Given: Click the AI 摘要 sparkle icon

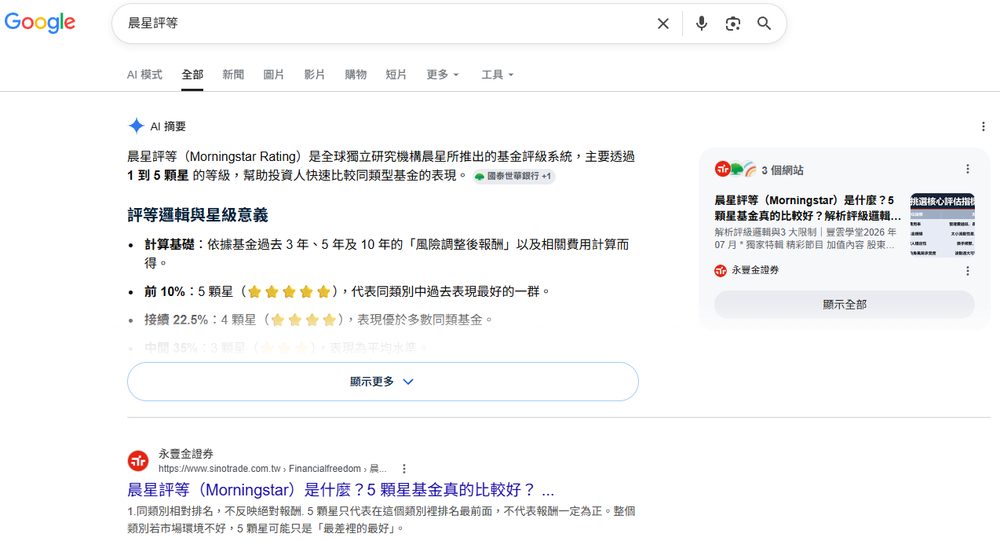Looking at the screenshot, I should 136,126.
